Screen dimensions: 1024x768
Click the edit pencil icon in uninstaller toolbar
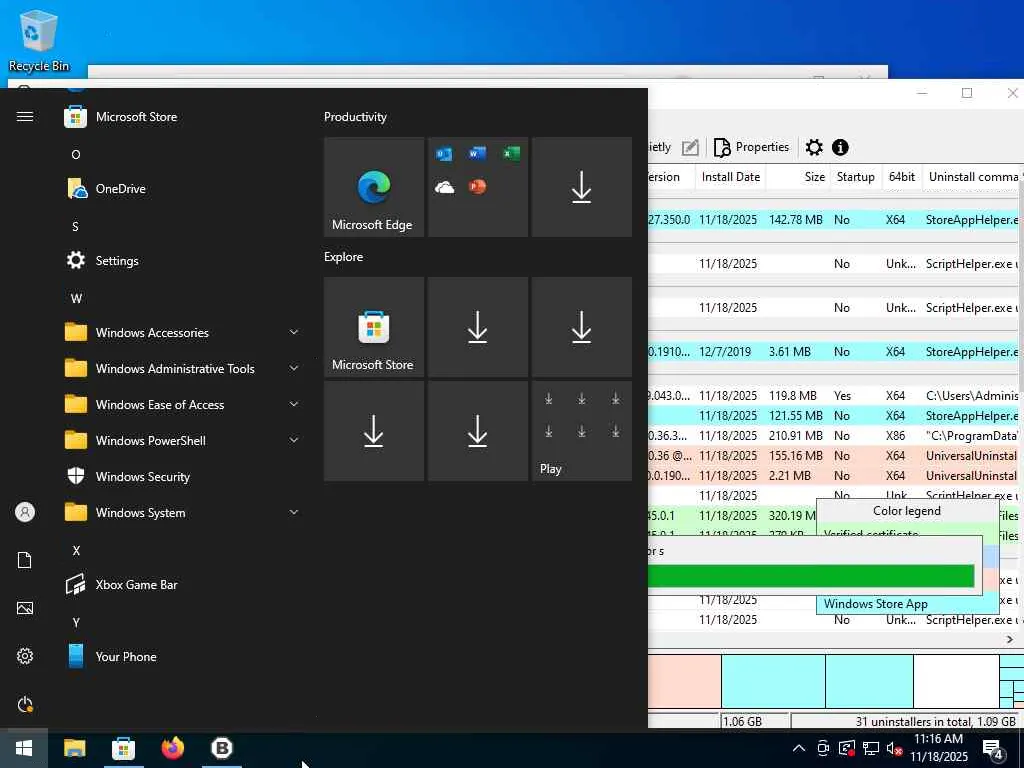click(690, 148)
